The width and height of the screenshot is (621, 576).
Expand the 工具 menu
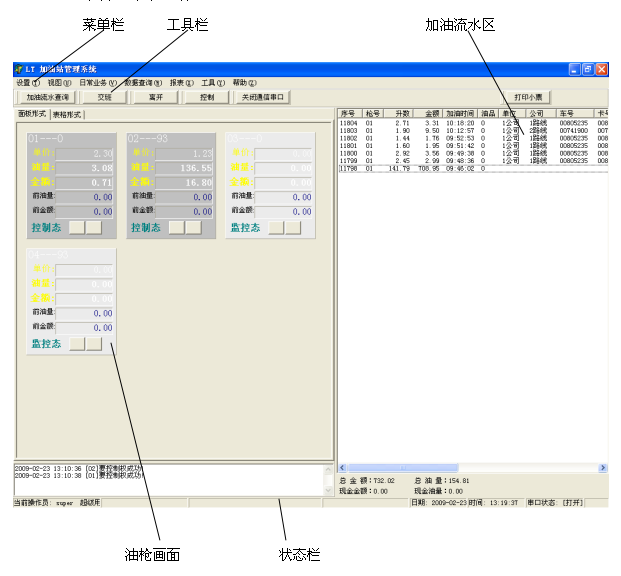pos(213,83)
